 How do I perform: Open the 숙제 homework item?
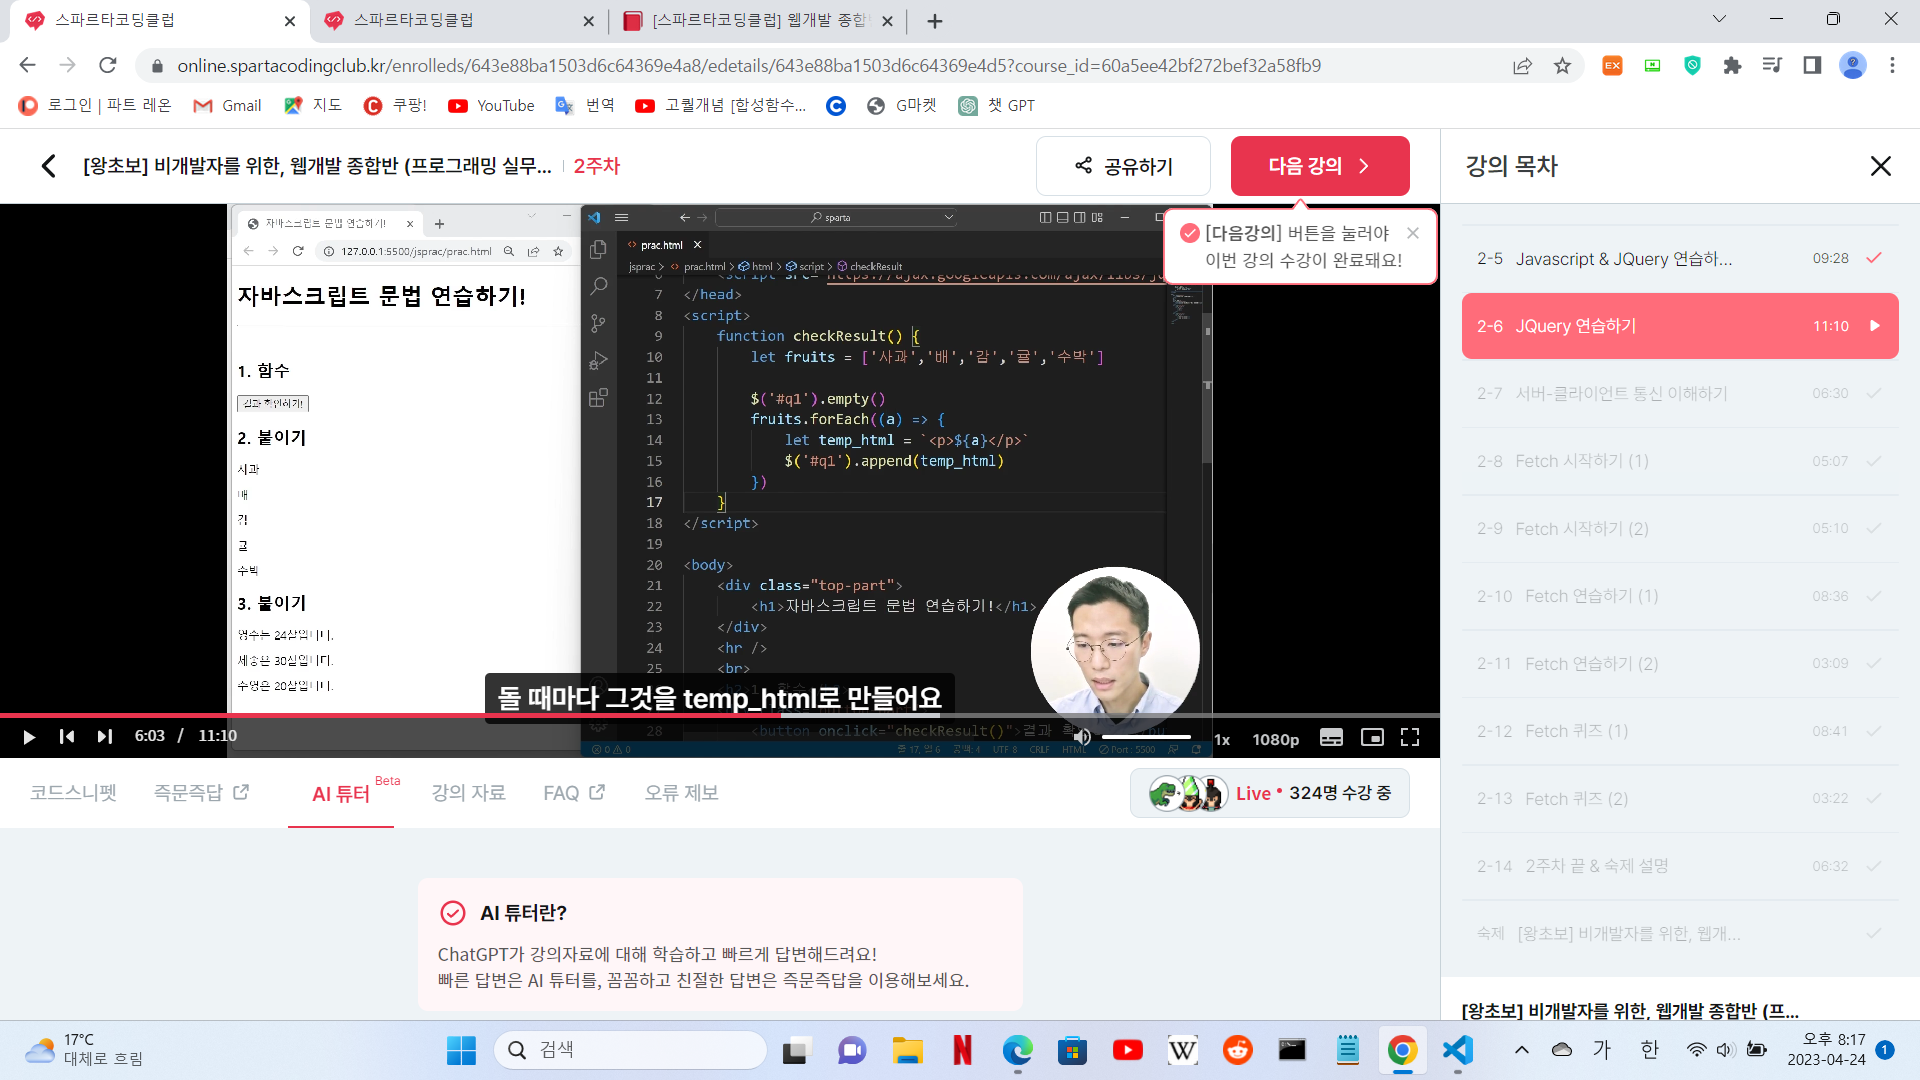tap(1680, 934)
